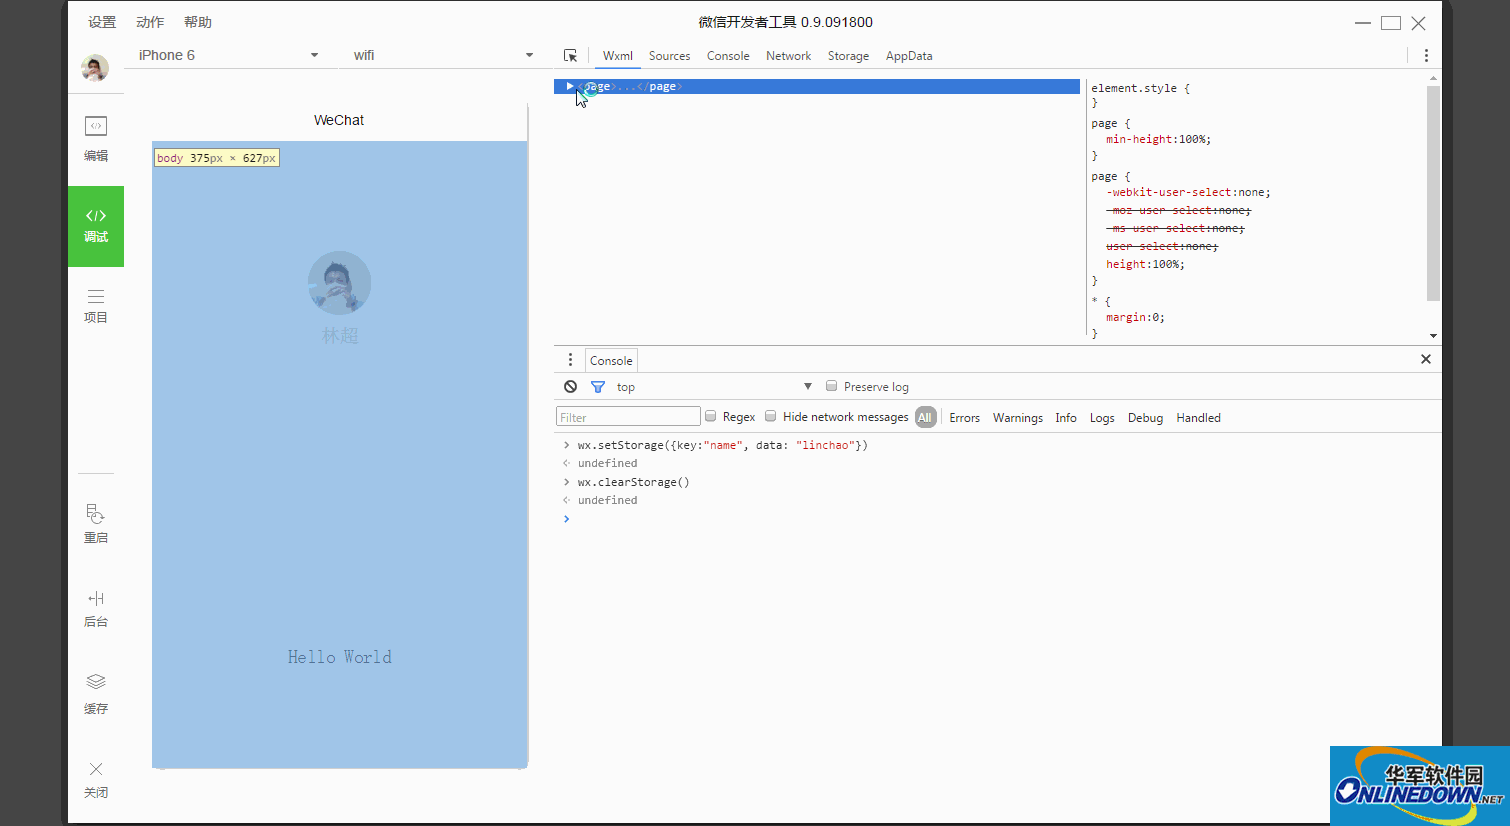Open devtools more options kebab menu
Screen dimensions: 1510x826
[1426, 56]
